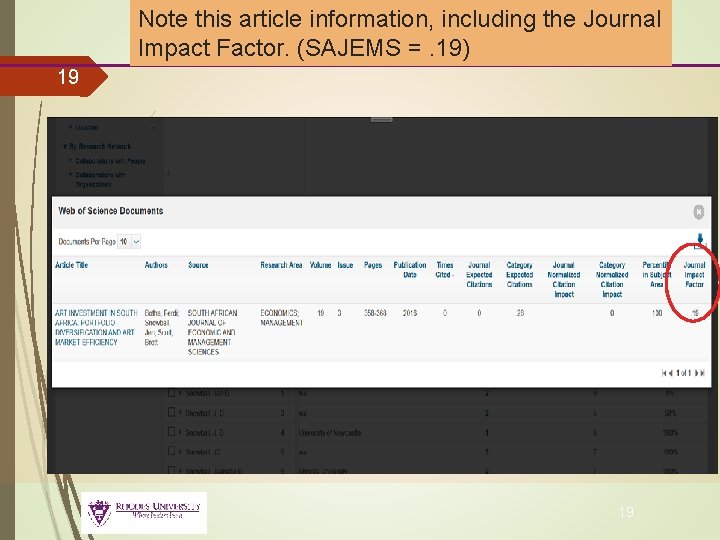Select the .28 category expected citations value
720x540 pixels.
coord(519,313)
